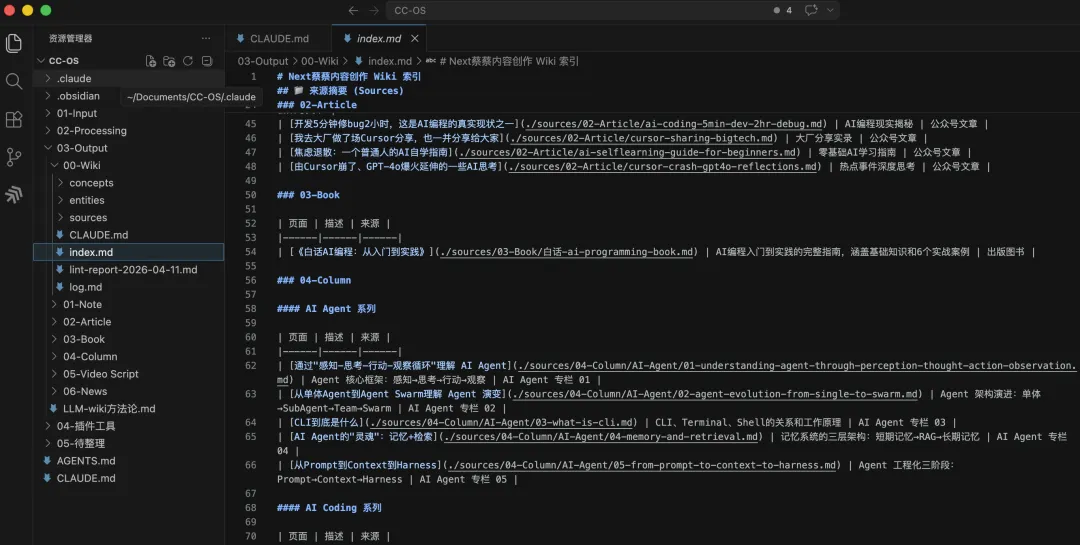Expand the concepts folder
The image size is (1080, 545).
pos(91,183)
